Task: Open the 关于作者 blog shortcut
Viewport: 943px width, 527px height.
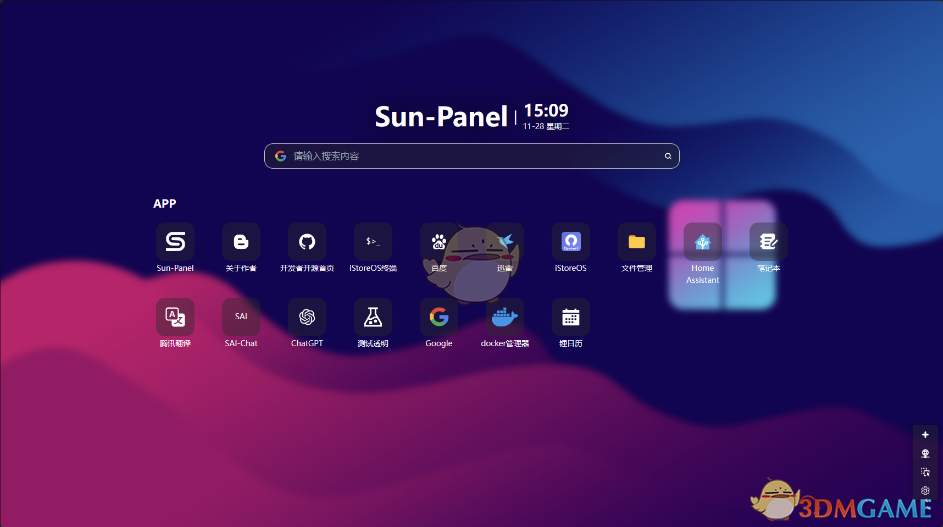Action: coord(241,242)
